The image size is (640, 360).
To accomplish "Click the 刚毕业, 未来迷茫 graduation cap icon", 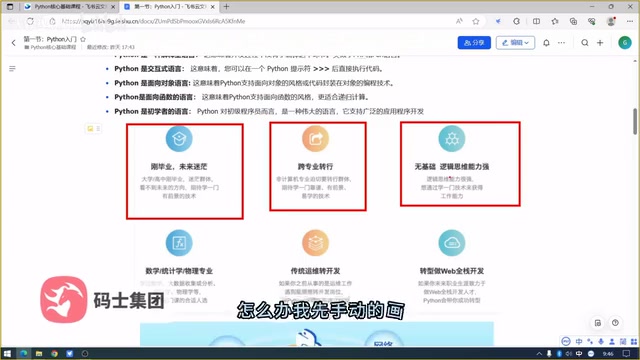I will (179, 138).
